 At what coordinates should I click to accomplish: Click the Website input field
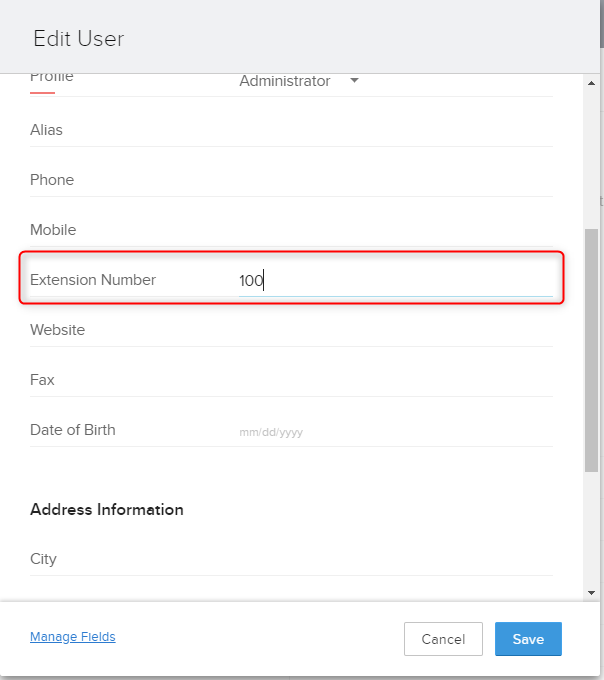[395, 330]
